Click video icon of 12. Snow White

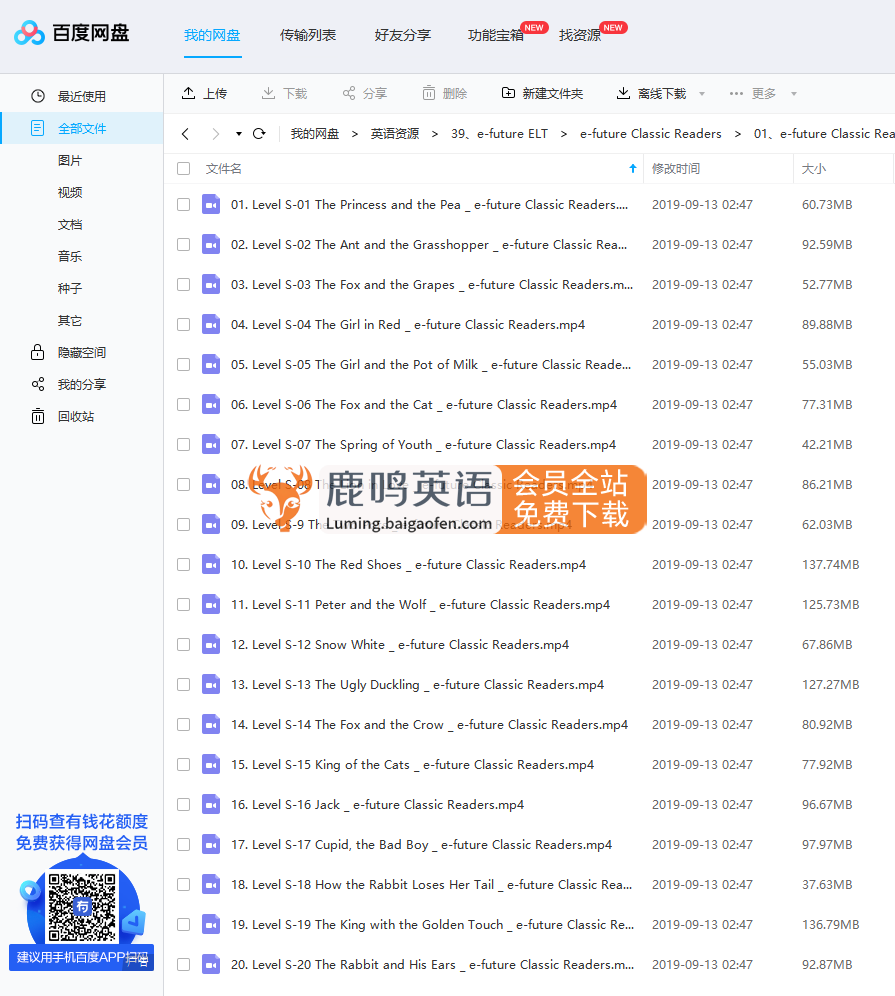[x=211, y=645]
